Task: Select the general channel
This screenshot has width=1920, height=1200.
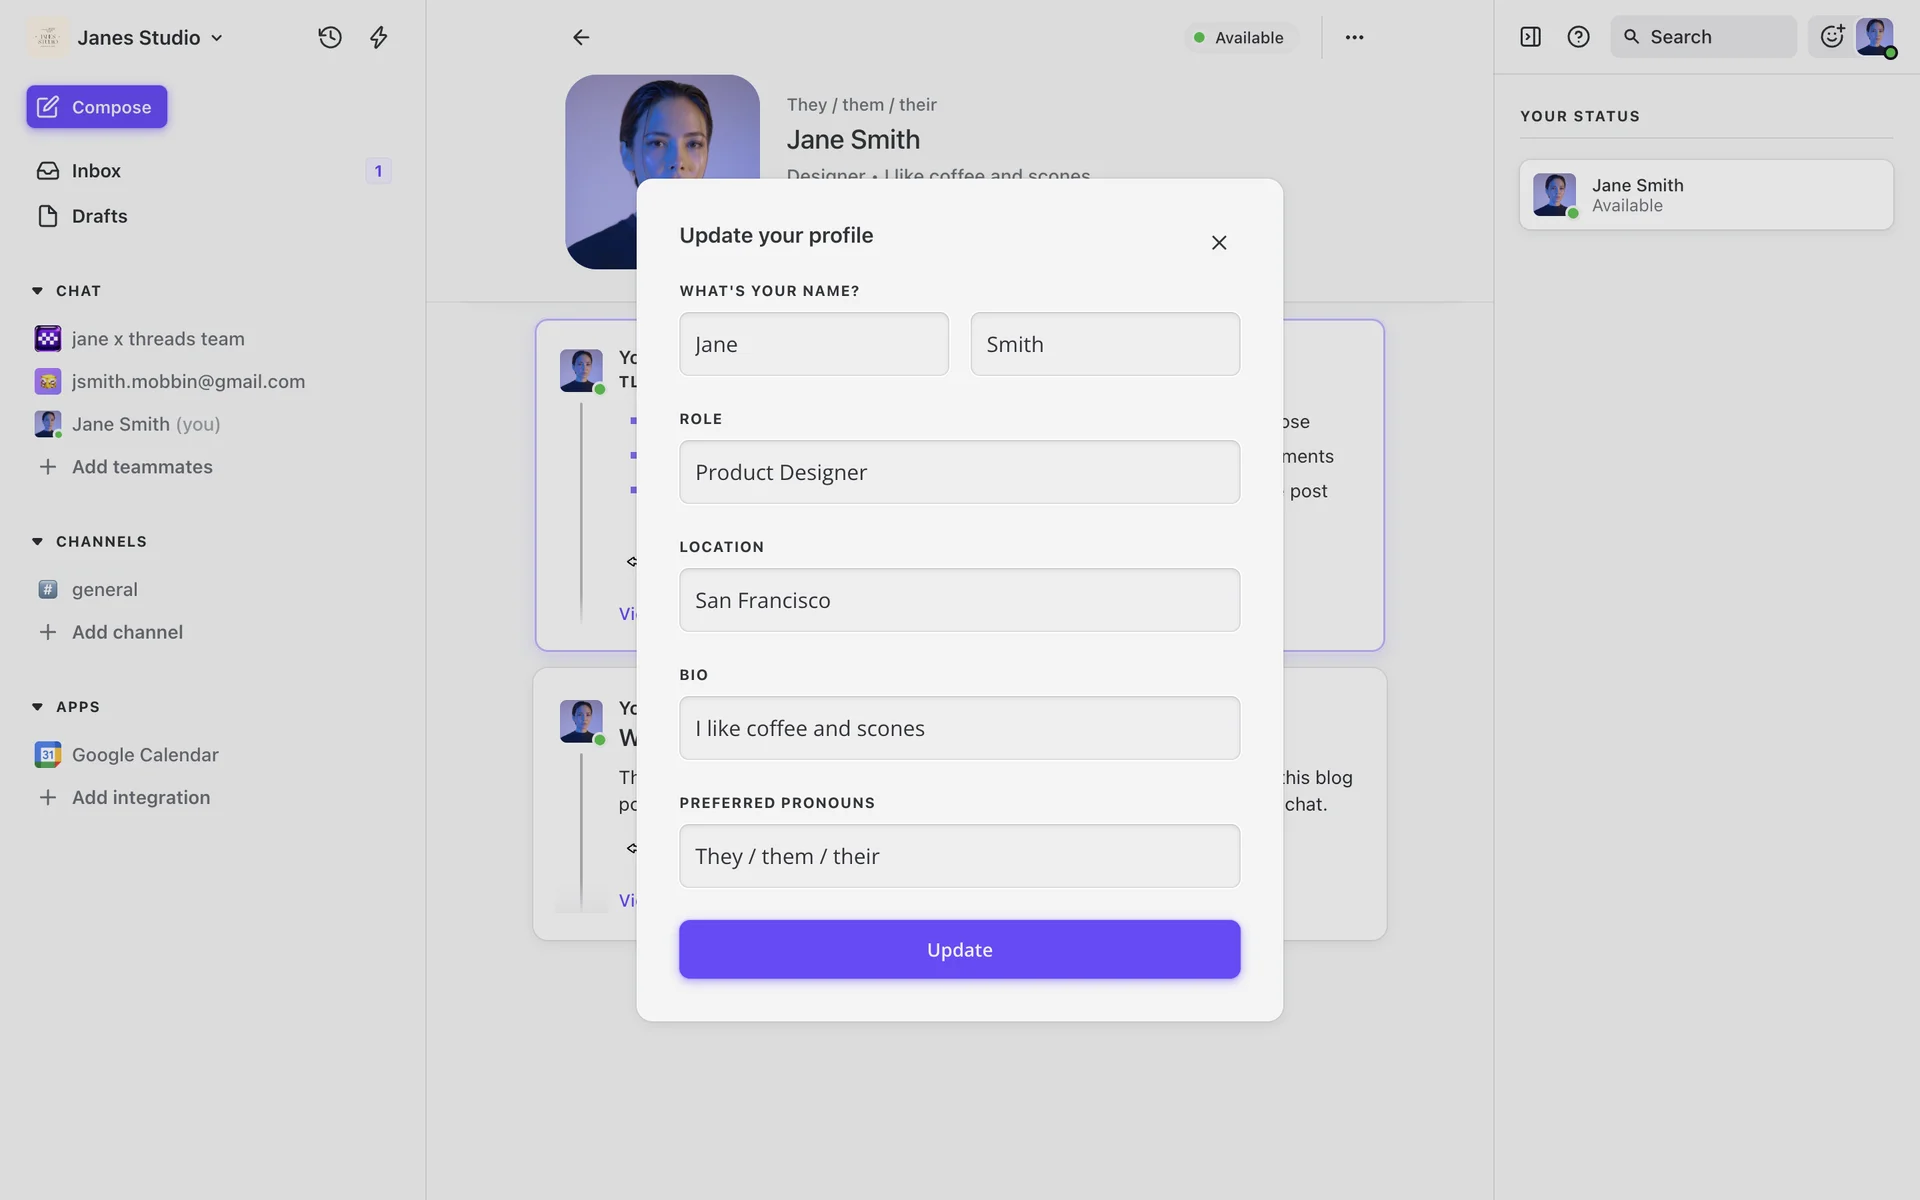Action: click(x=104, y=589)
